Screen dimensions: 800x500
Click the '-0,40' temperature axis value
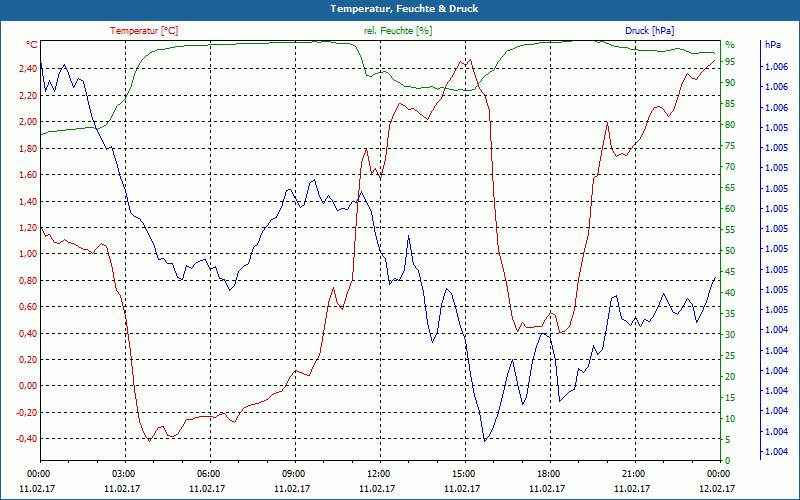(x=27, y=439)
